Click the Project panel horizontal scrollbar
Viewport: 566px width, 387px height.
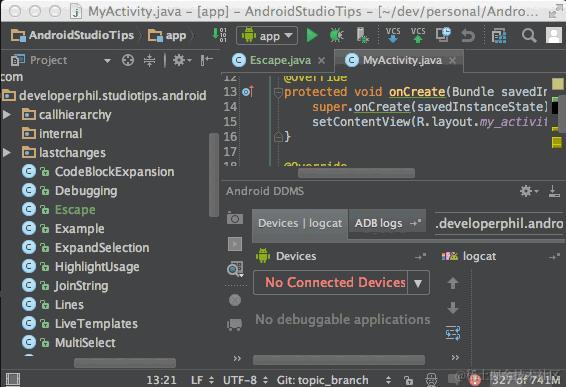tap(125, 362)
